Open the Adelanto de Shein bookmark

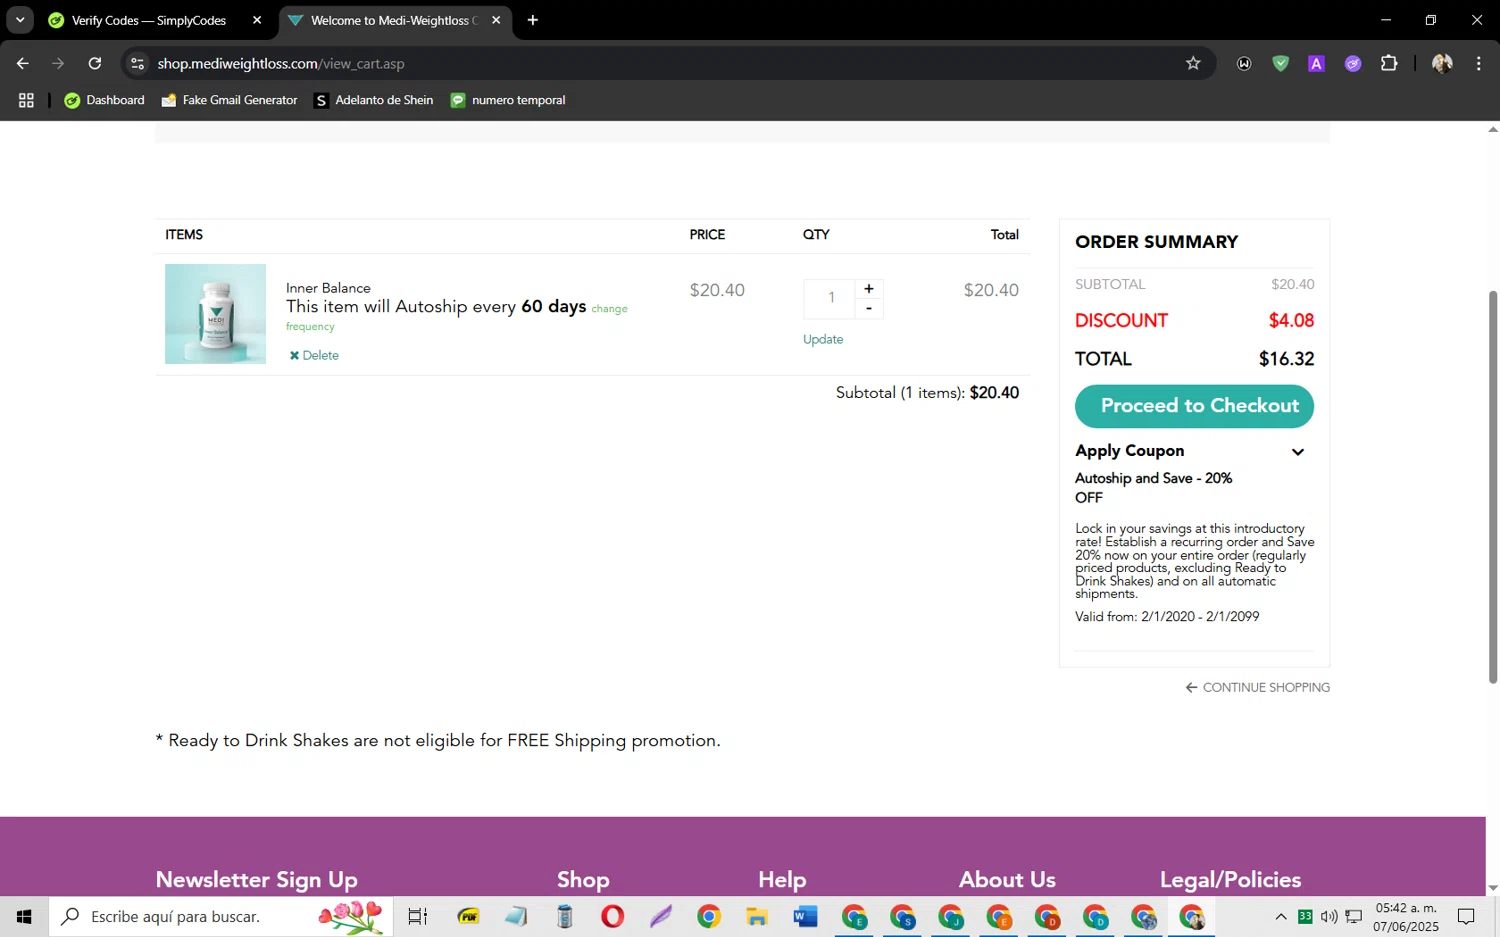click(x=373, y=100)
